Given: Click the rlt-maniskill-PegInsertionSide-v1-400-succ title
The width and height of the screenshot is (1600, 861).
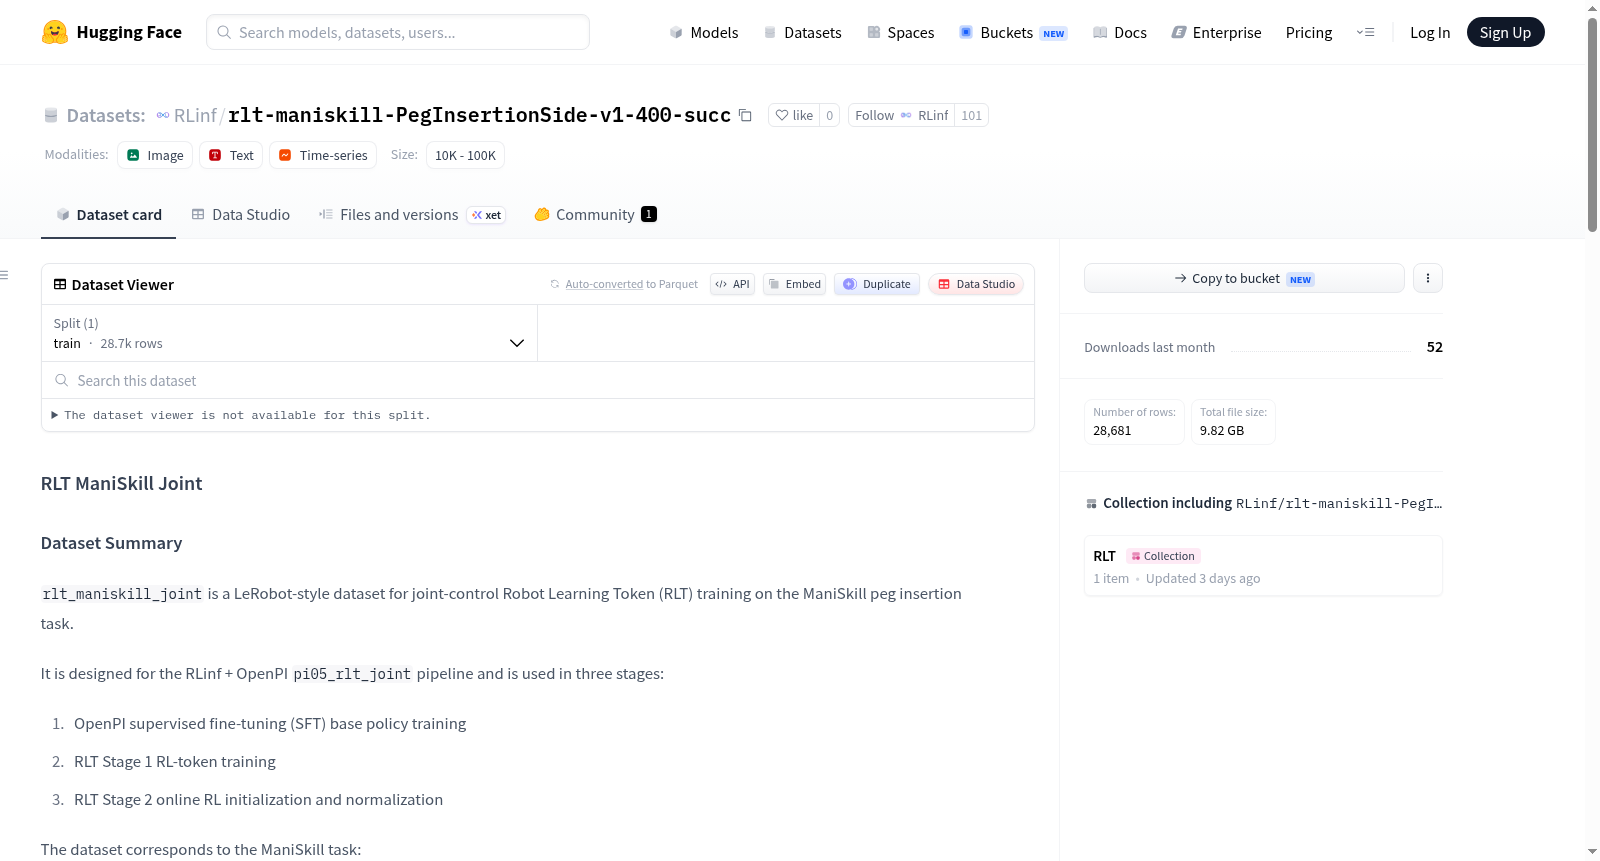Looking at the screenshot, I should 479,115.
